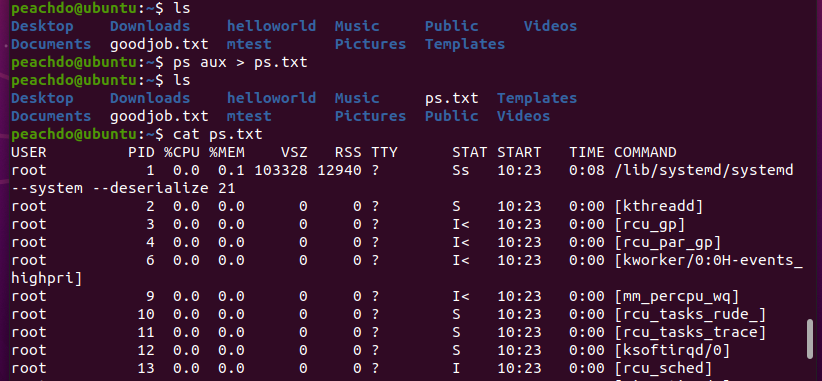
Task: Click PID 11 in the rcu_tasks_trace row
Action: click(146, 332)
